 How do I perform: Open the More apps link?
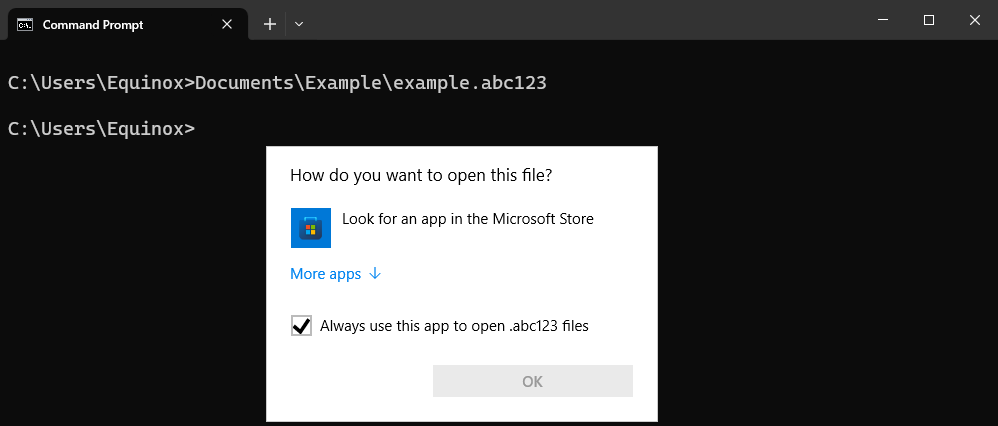click(325, 274)
